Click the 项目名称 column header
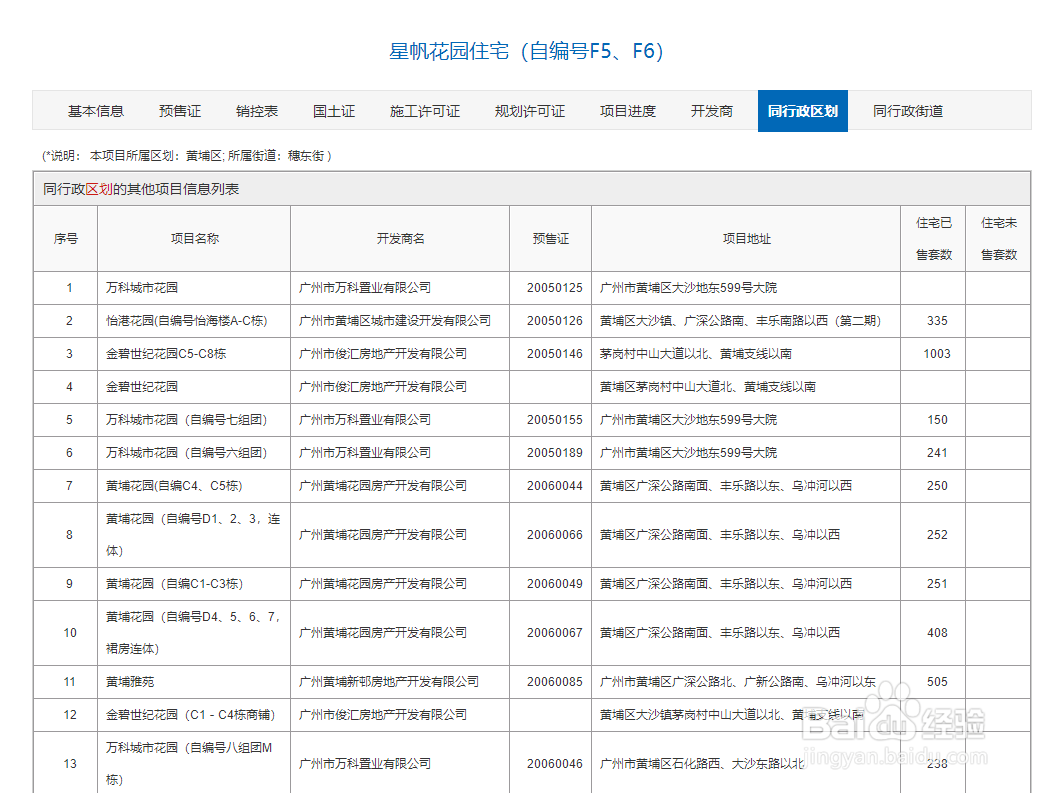Image resolution: width=1045 pixels, height=793 pixels. (194, 239)
